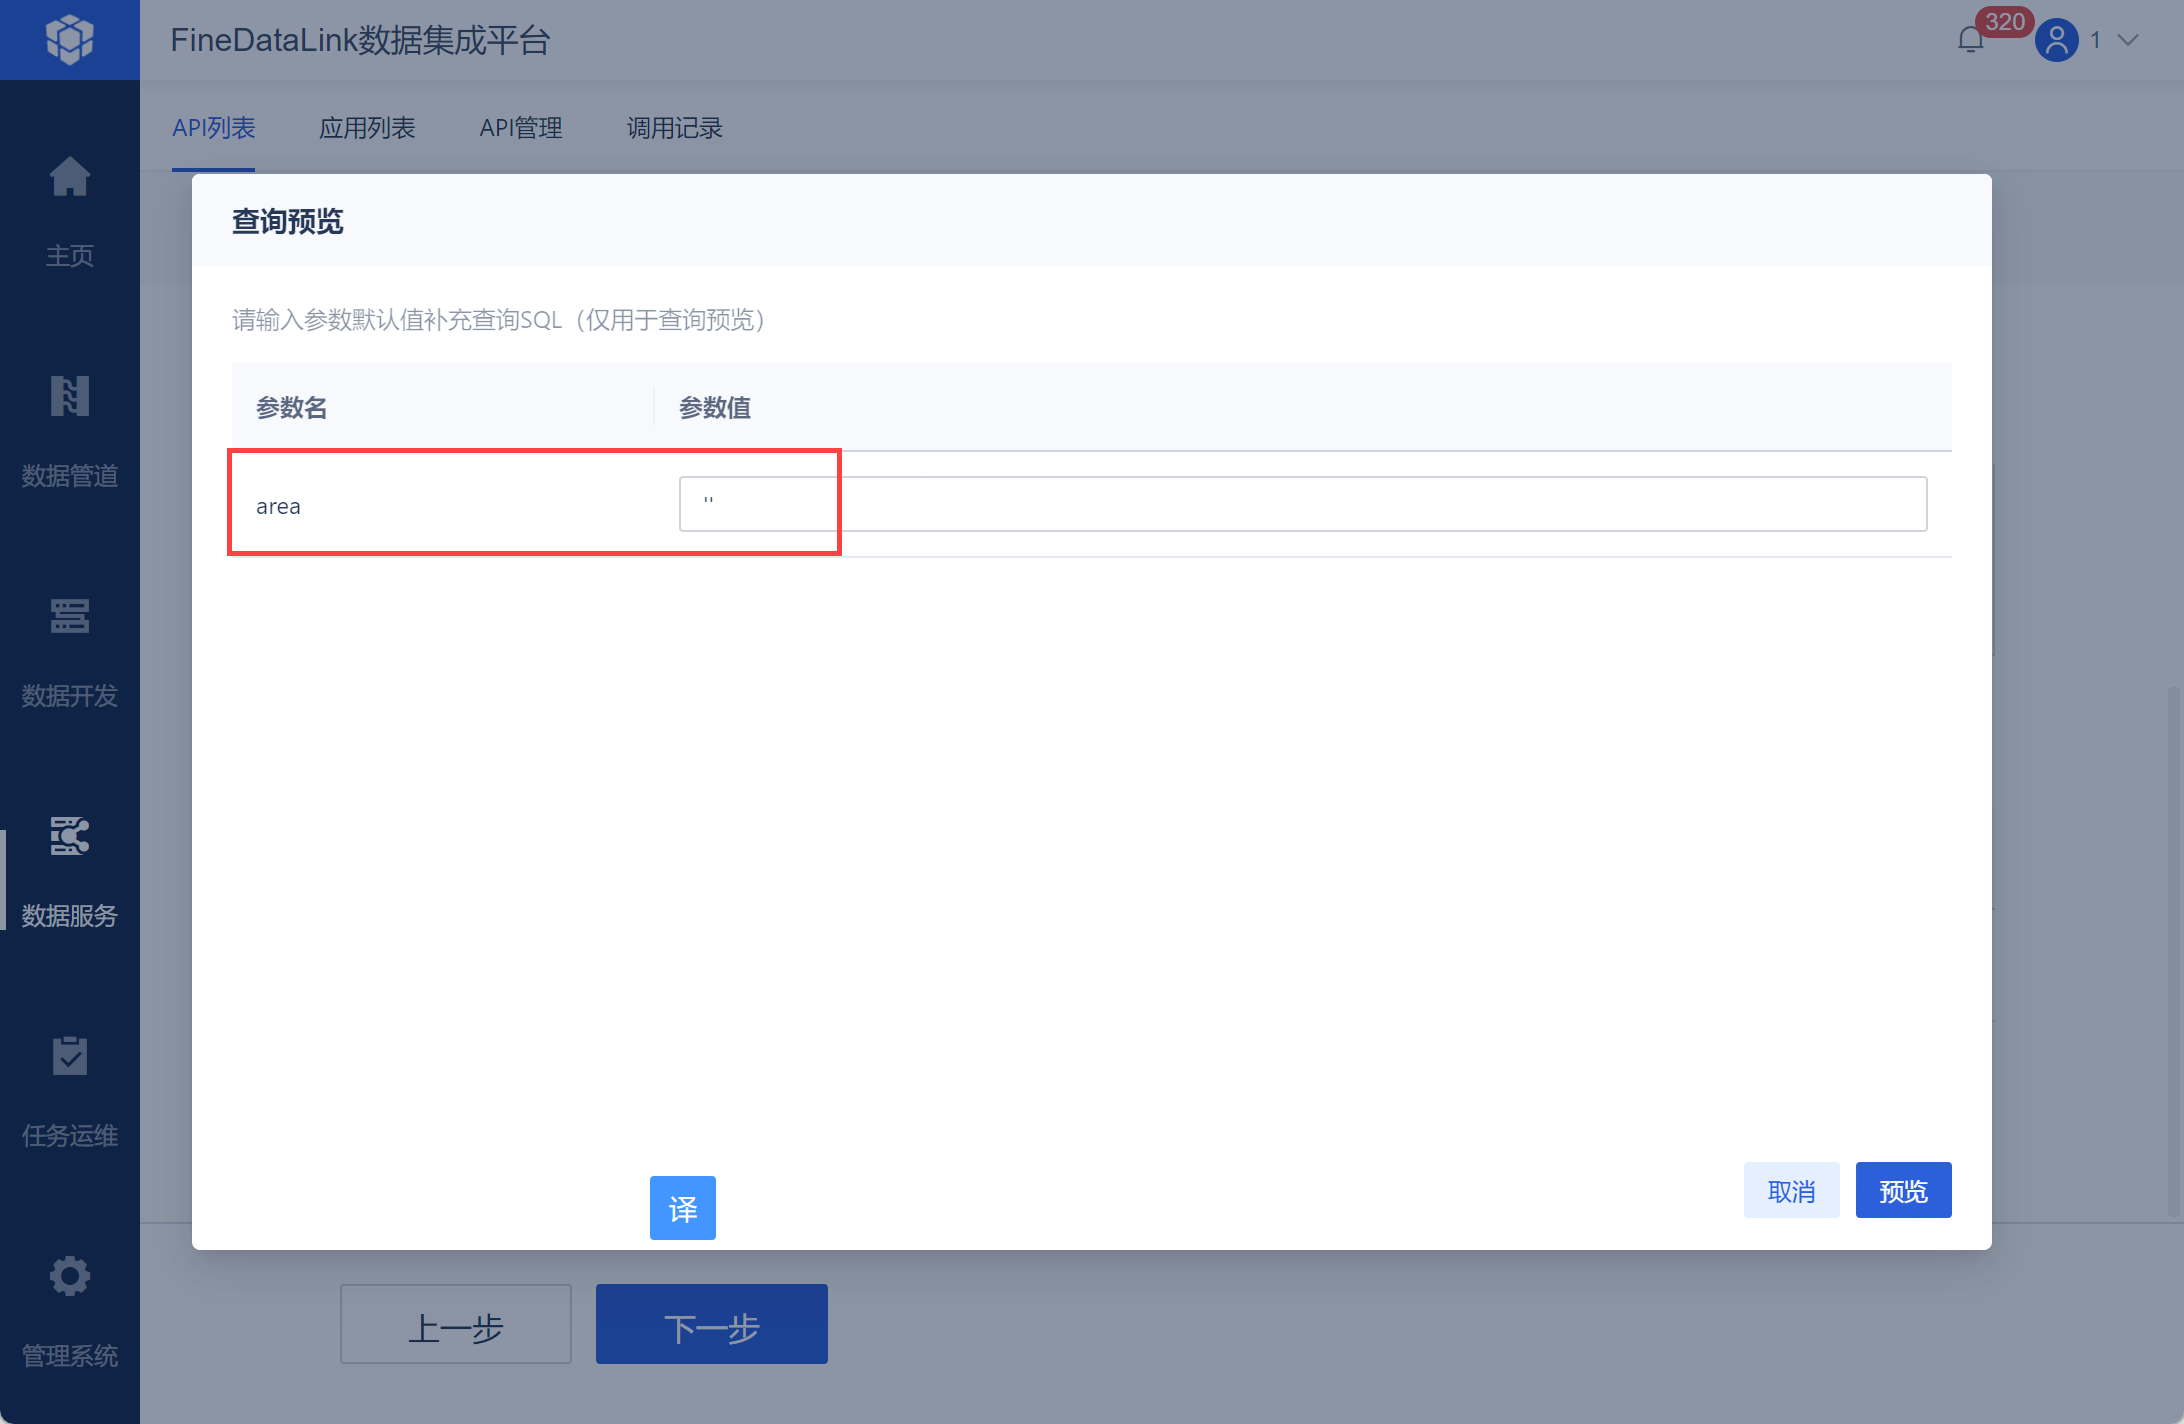The image size is (2184, 1424).
Task: Click the 预览 button in dialog
Action: tap(1902, 1190)
